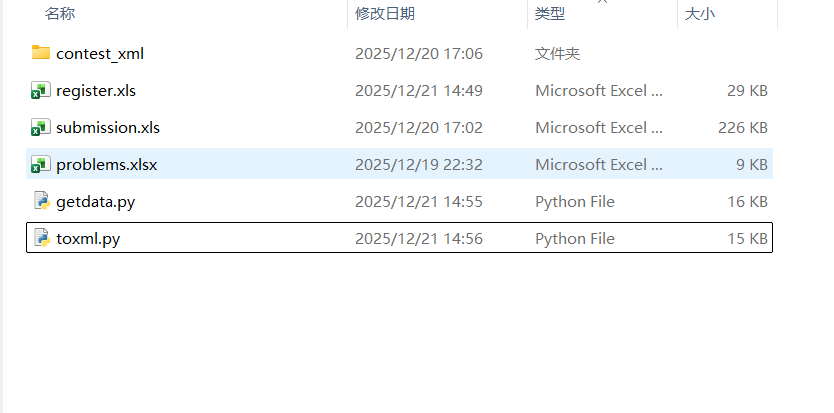Select the register.xls file name
This screenshot has height=413, width=834.
(x=96, y=90)
